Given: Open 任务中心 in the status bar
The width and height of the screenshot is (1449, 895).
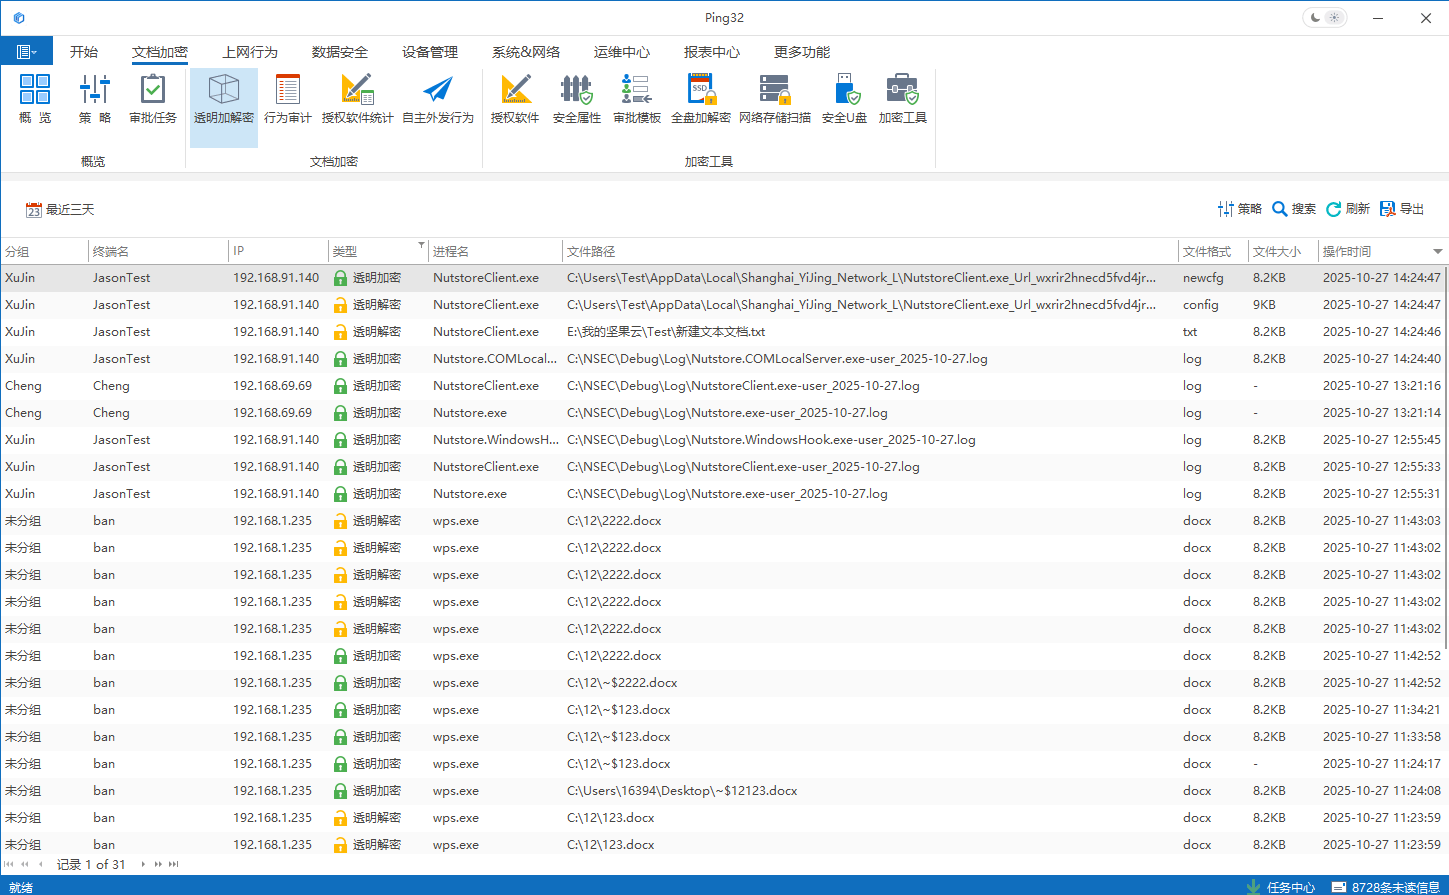Looking at the screenshot, I should coord(1281,887).
